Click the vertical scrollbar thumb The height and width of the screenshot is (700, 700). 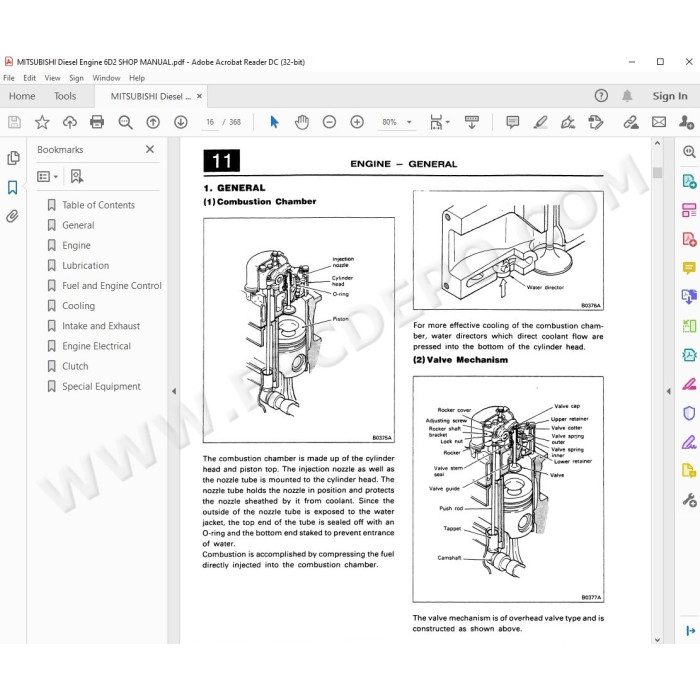(x=657, y=172)
